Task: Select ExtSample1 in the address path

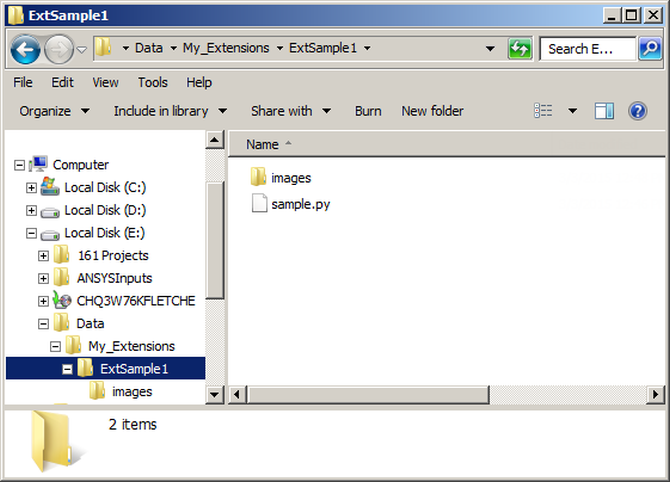Action: click(x=323, y=48)
